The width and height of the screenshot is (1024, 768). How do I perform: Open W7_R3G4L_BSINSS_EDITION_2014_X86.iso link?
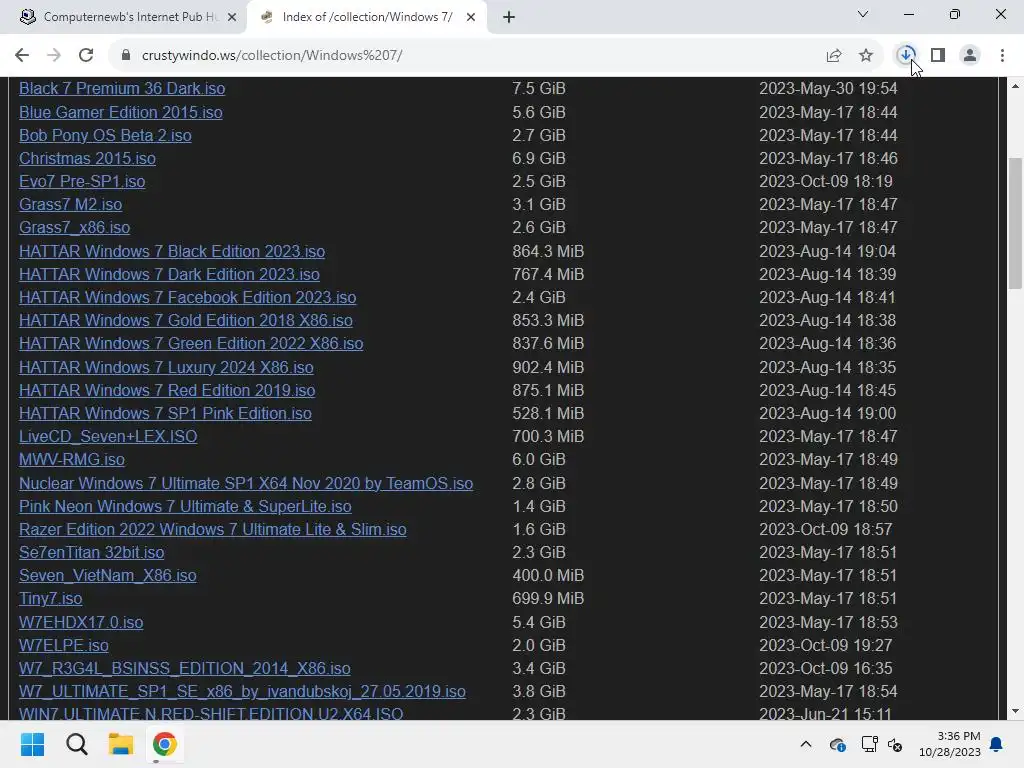[x=185, y=668]
